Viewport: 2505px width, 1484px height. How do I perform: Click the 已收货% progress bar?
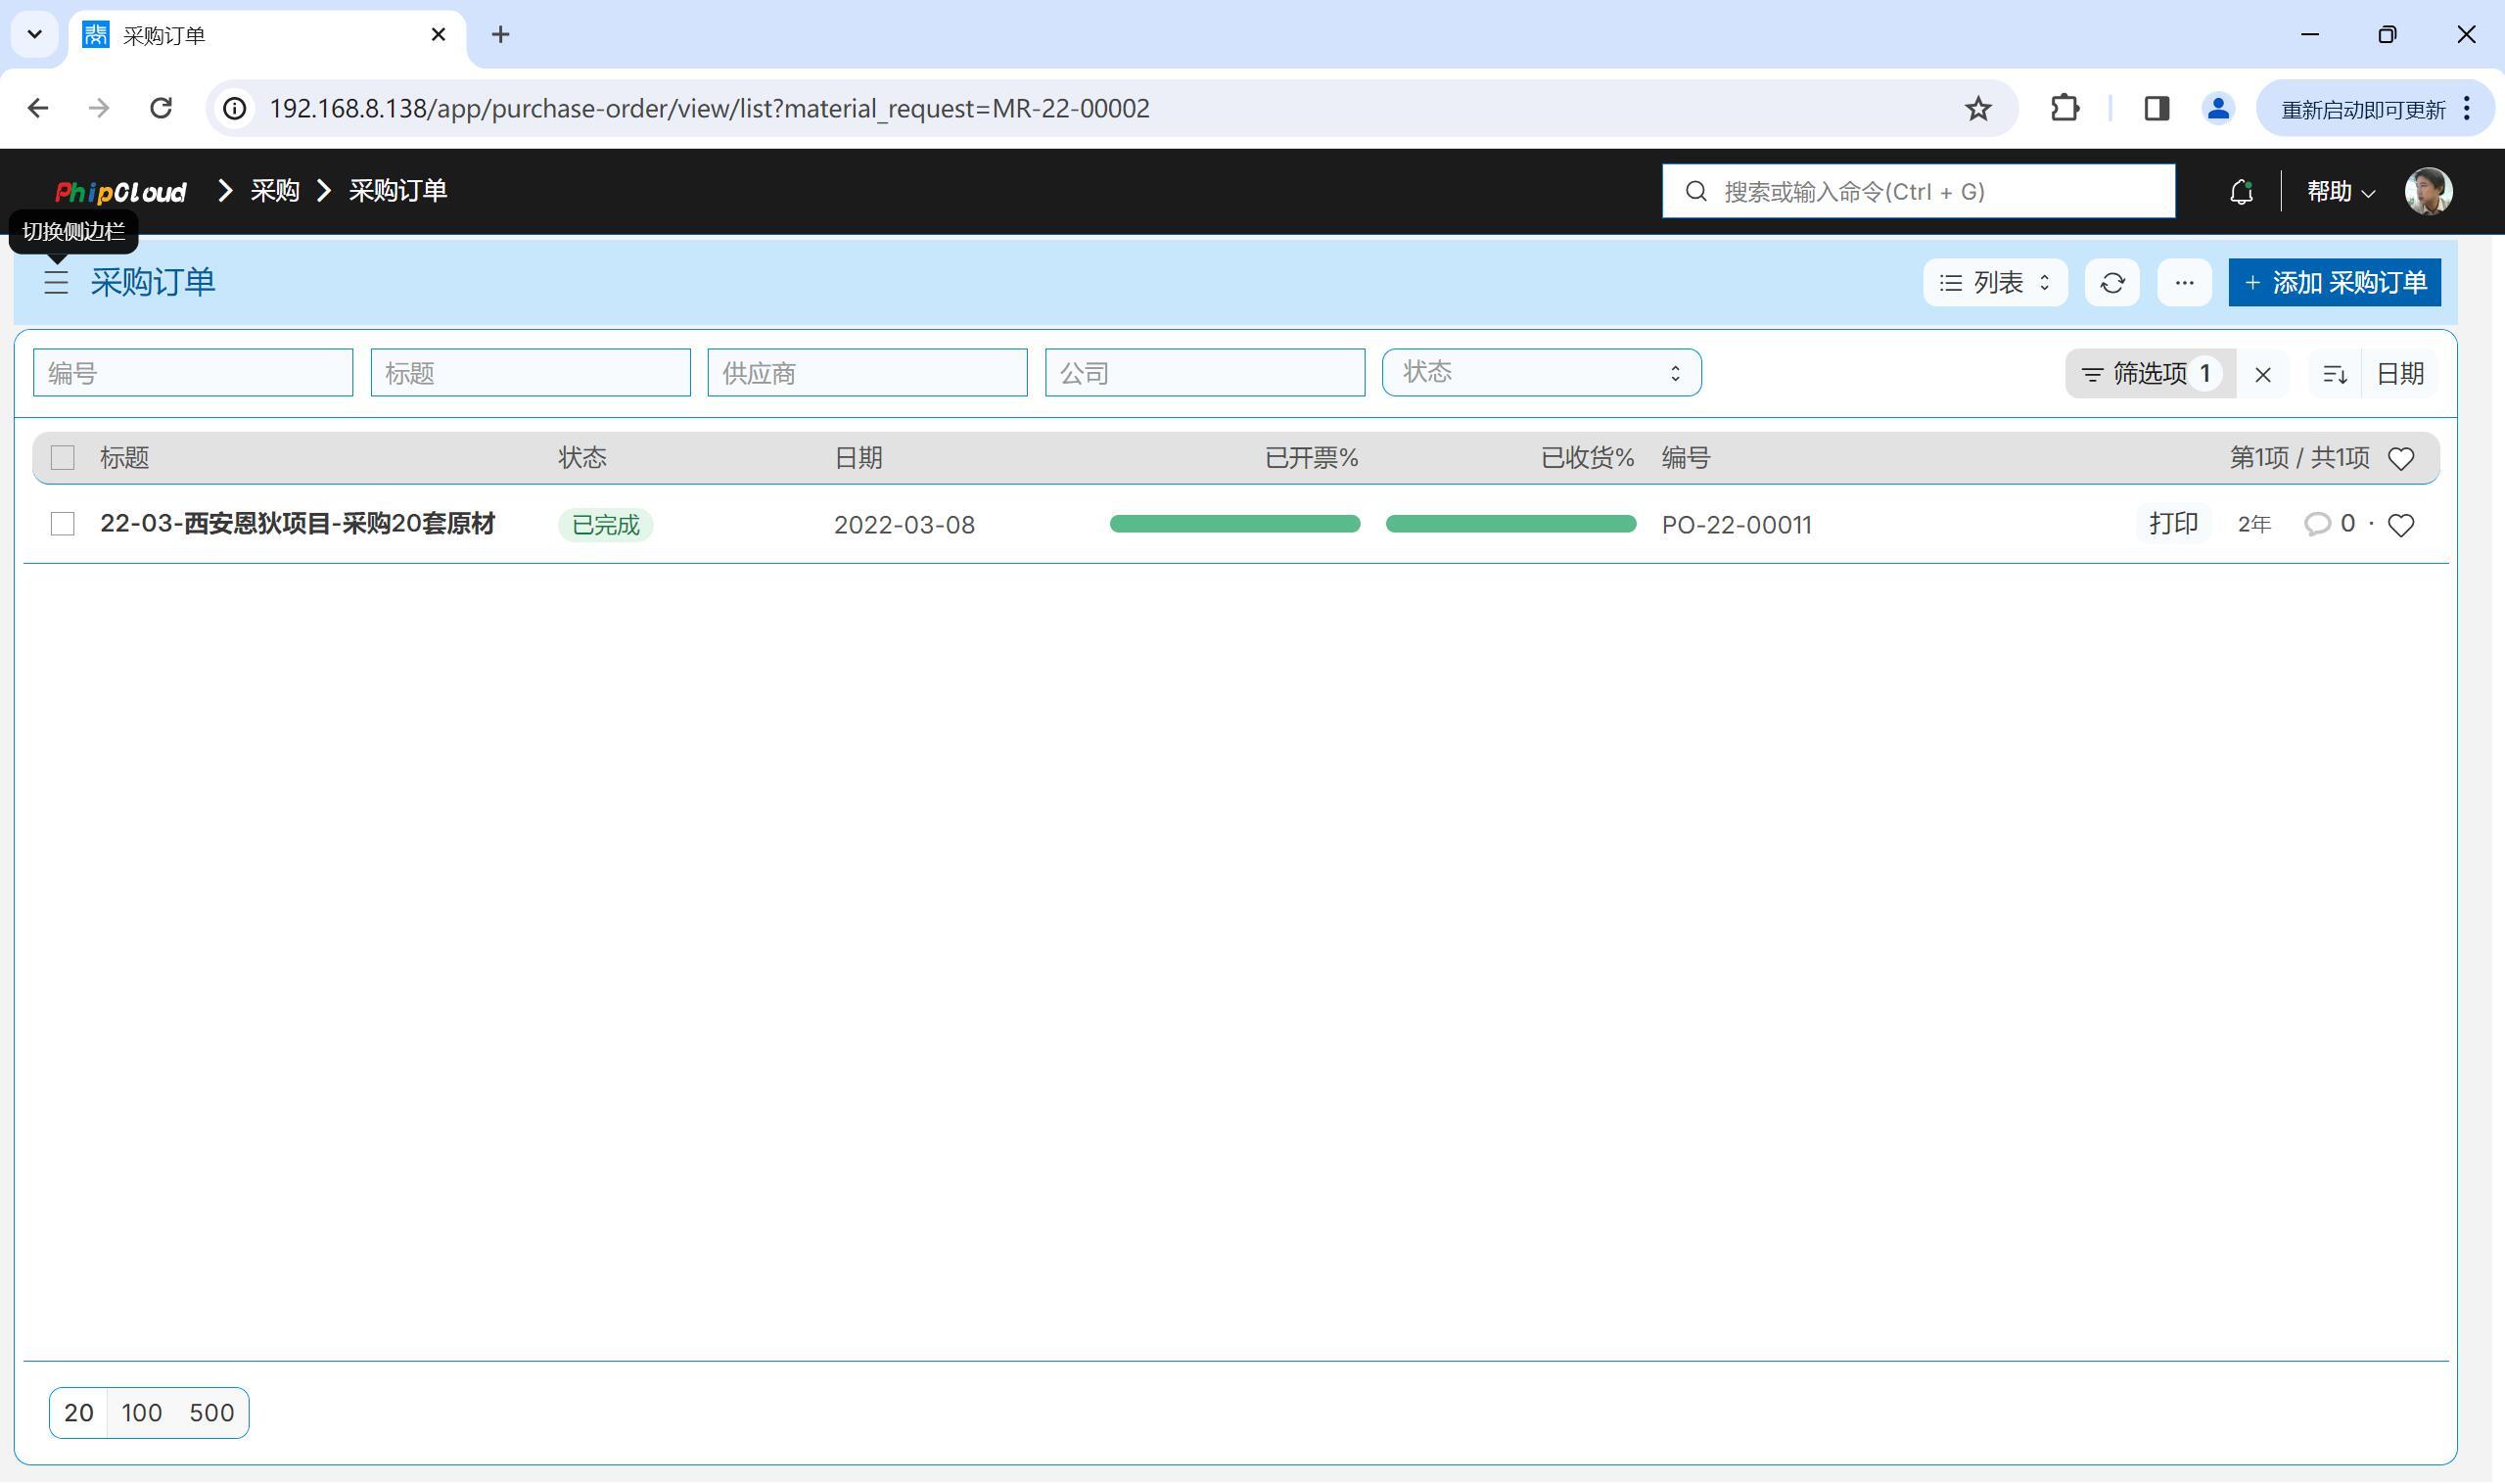coord(1510,524)
